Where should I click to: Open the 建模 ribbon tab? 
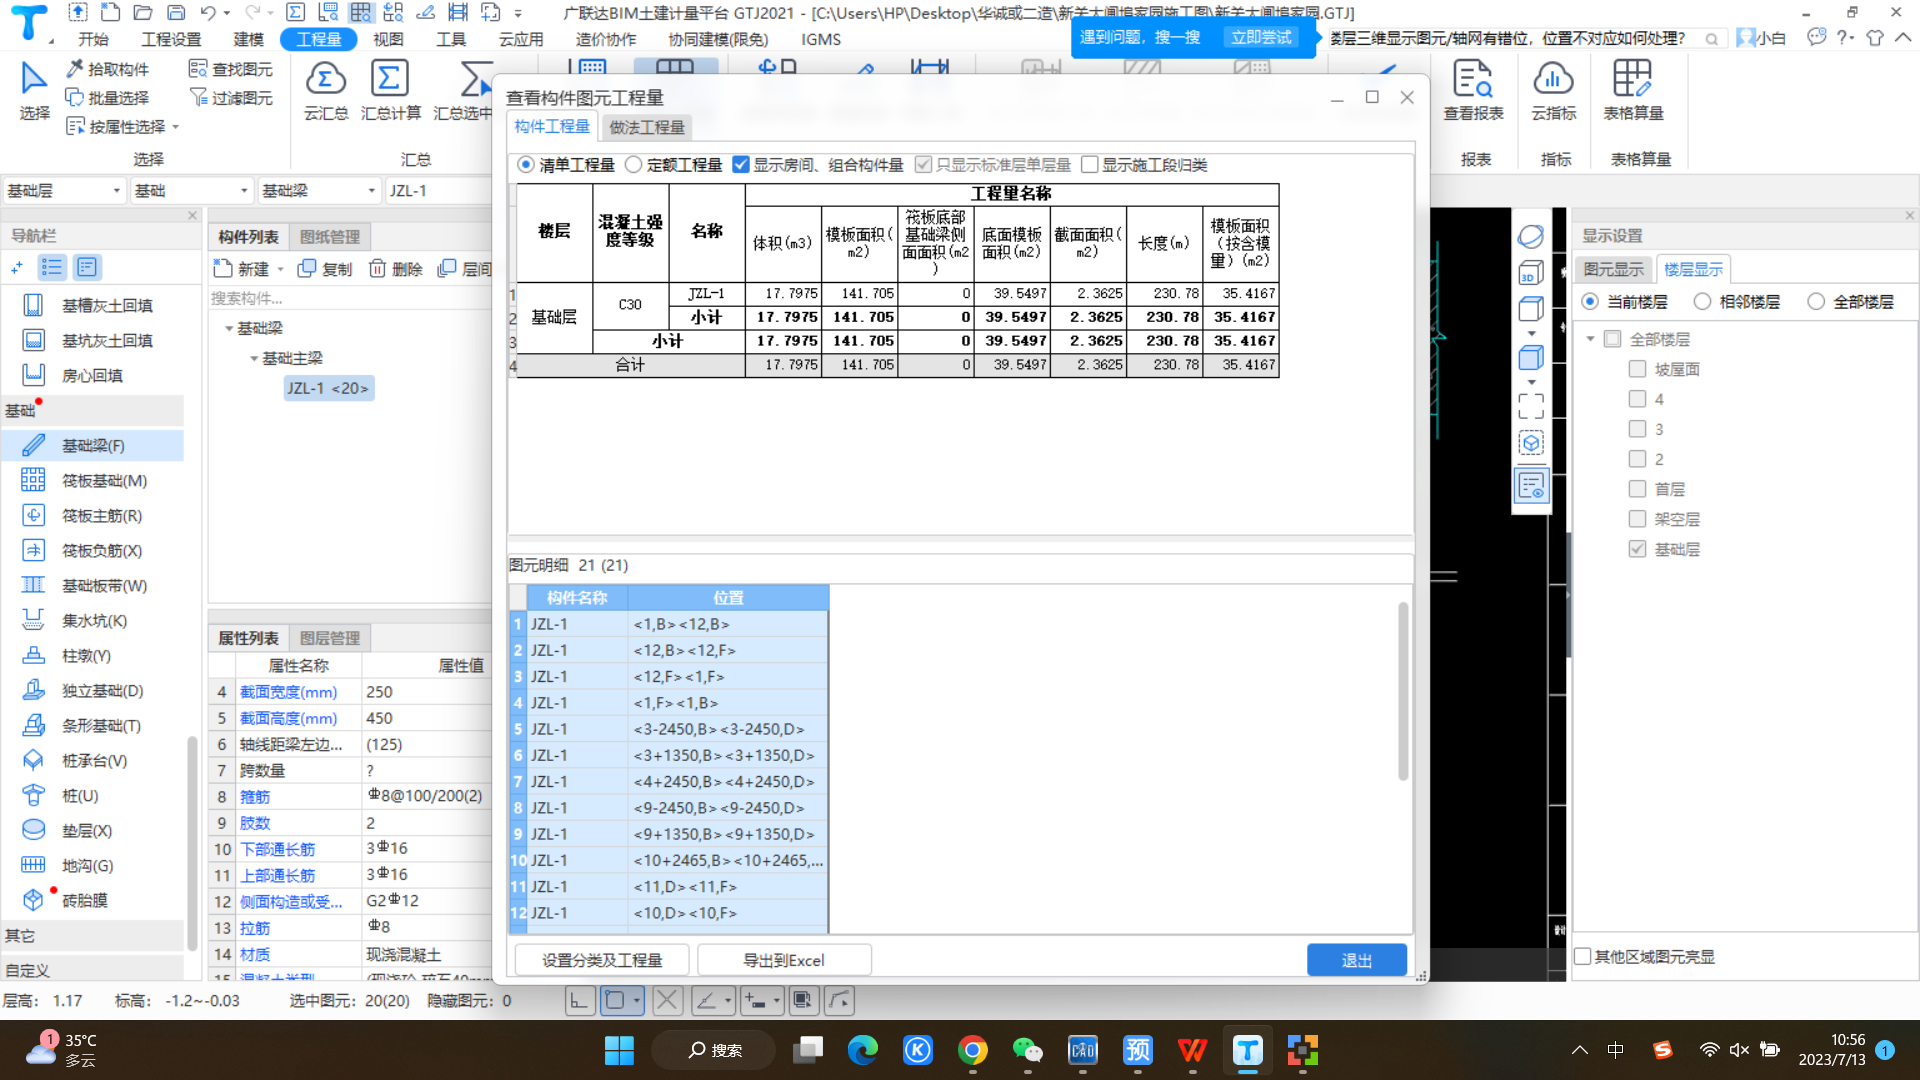pos(248,39)
